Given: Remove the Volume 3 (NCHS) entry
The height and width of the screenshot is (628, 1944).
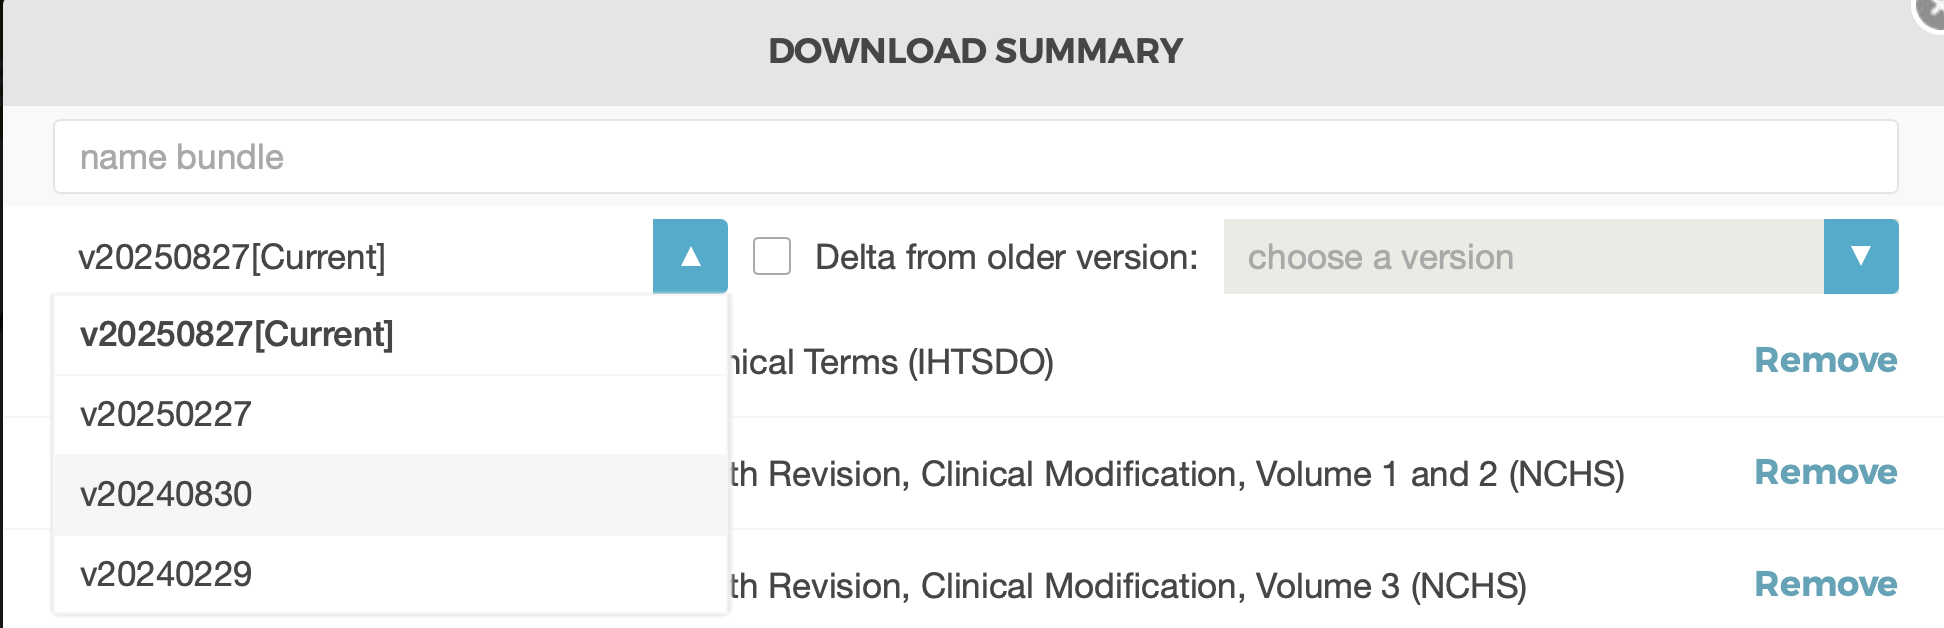Looking at the screenshot, I should [x=1825, y=584].
